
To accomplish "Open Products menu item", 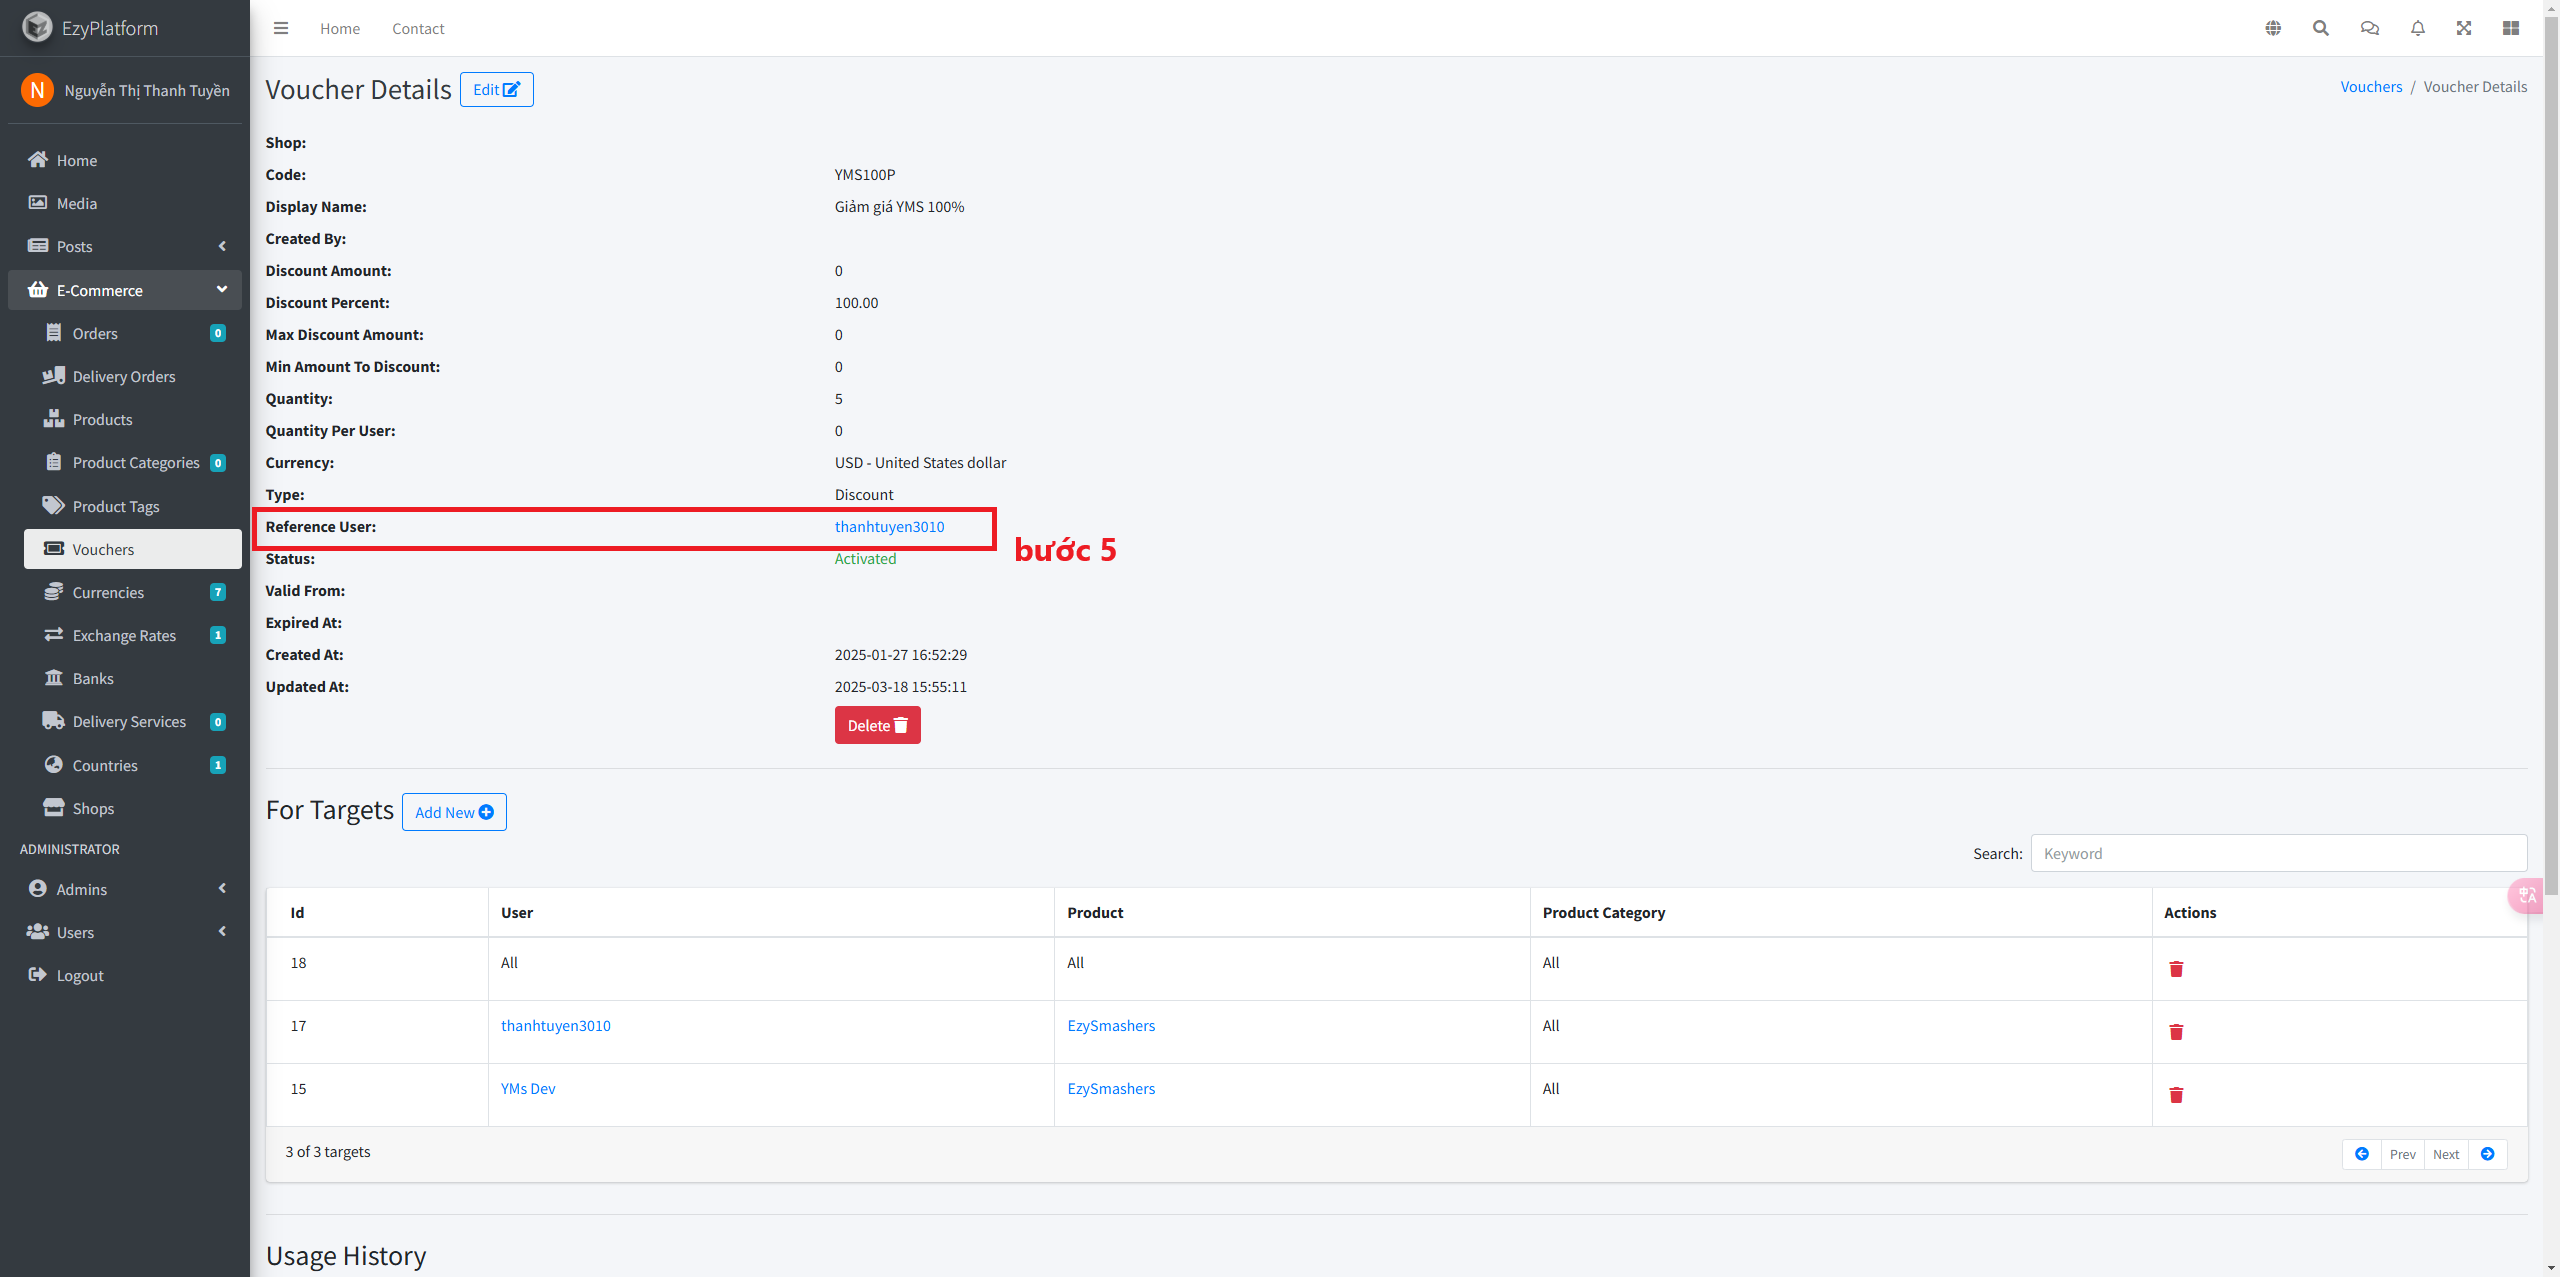I will tap(133, 419).
